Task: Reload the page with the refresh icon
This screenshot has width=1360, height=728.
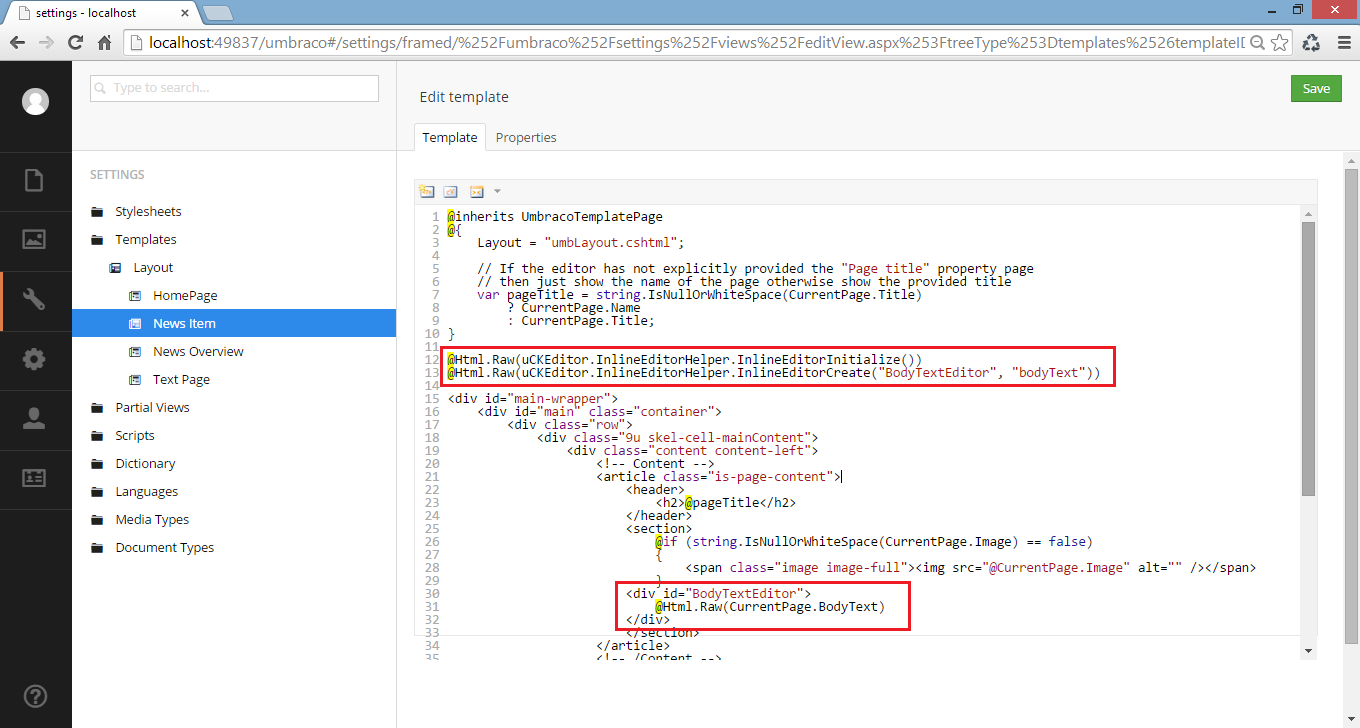Action: pyautogui.click(x=75, y=42)
